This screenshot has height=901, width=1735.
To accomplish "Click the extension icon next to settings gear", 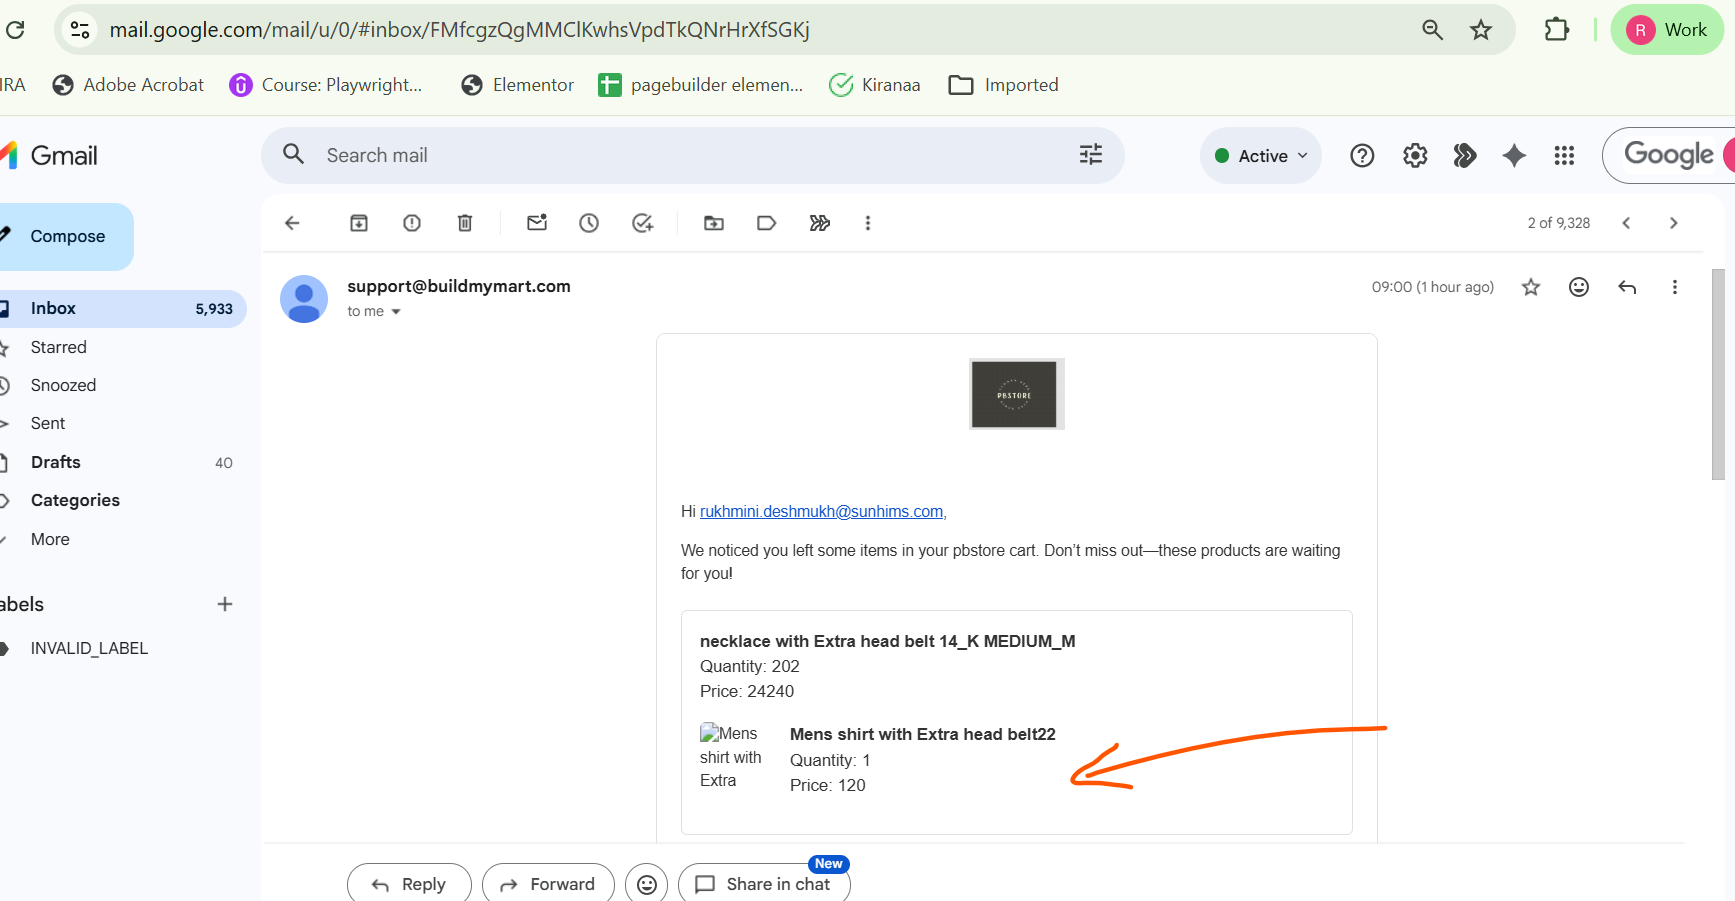I will tap(1465, 155).
